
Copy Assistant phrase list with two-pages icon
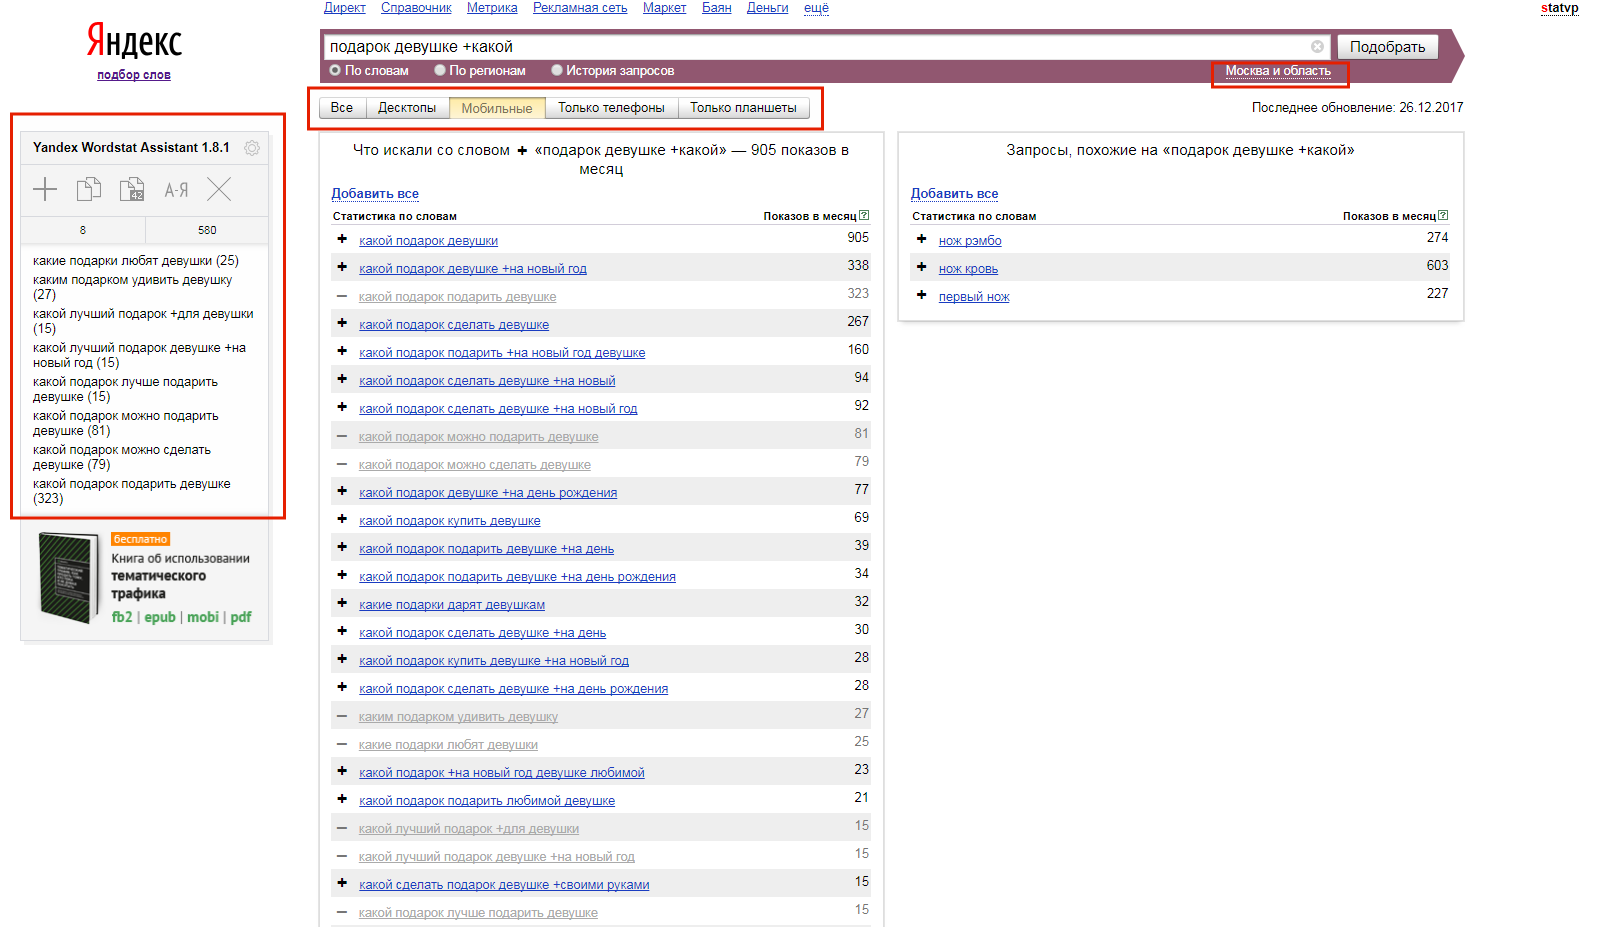[89, 189]
